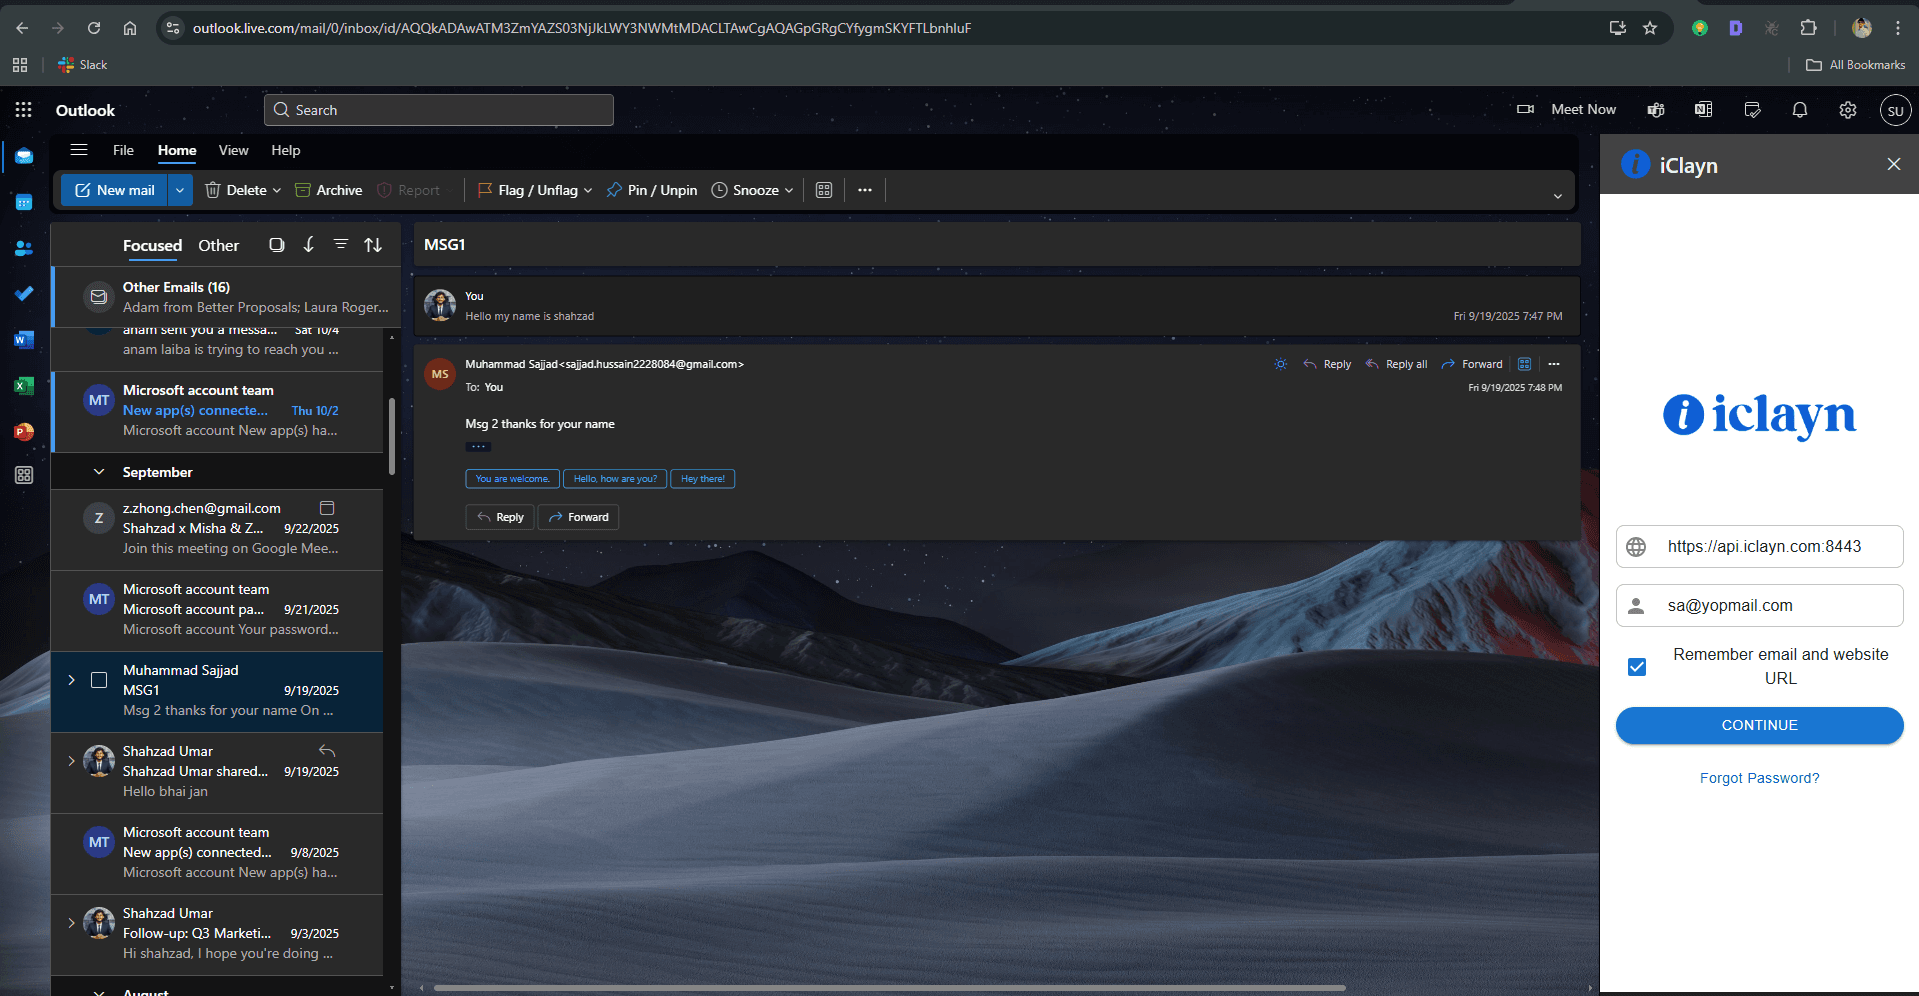The height and width of the screenshot is (996, 1919).
Task: Click the message list vertical scrollbar
Action: tap(392, 437)
